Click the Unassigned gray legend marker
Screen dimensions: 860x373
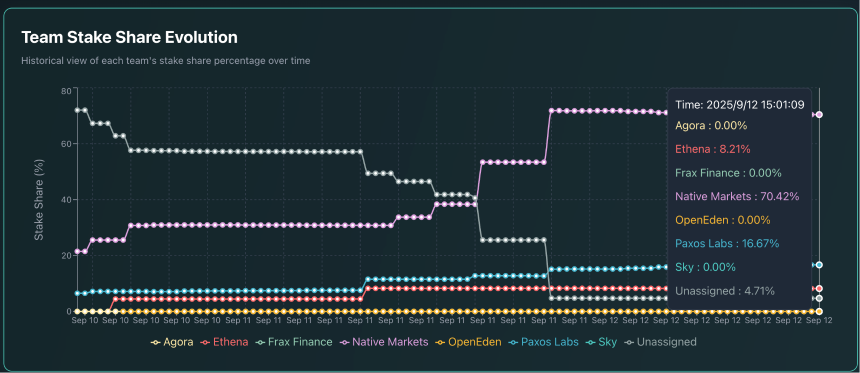pyautogui.click(x=630, y=343)
